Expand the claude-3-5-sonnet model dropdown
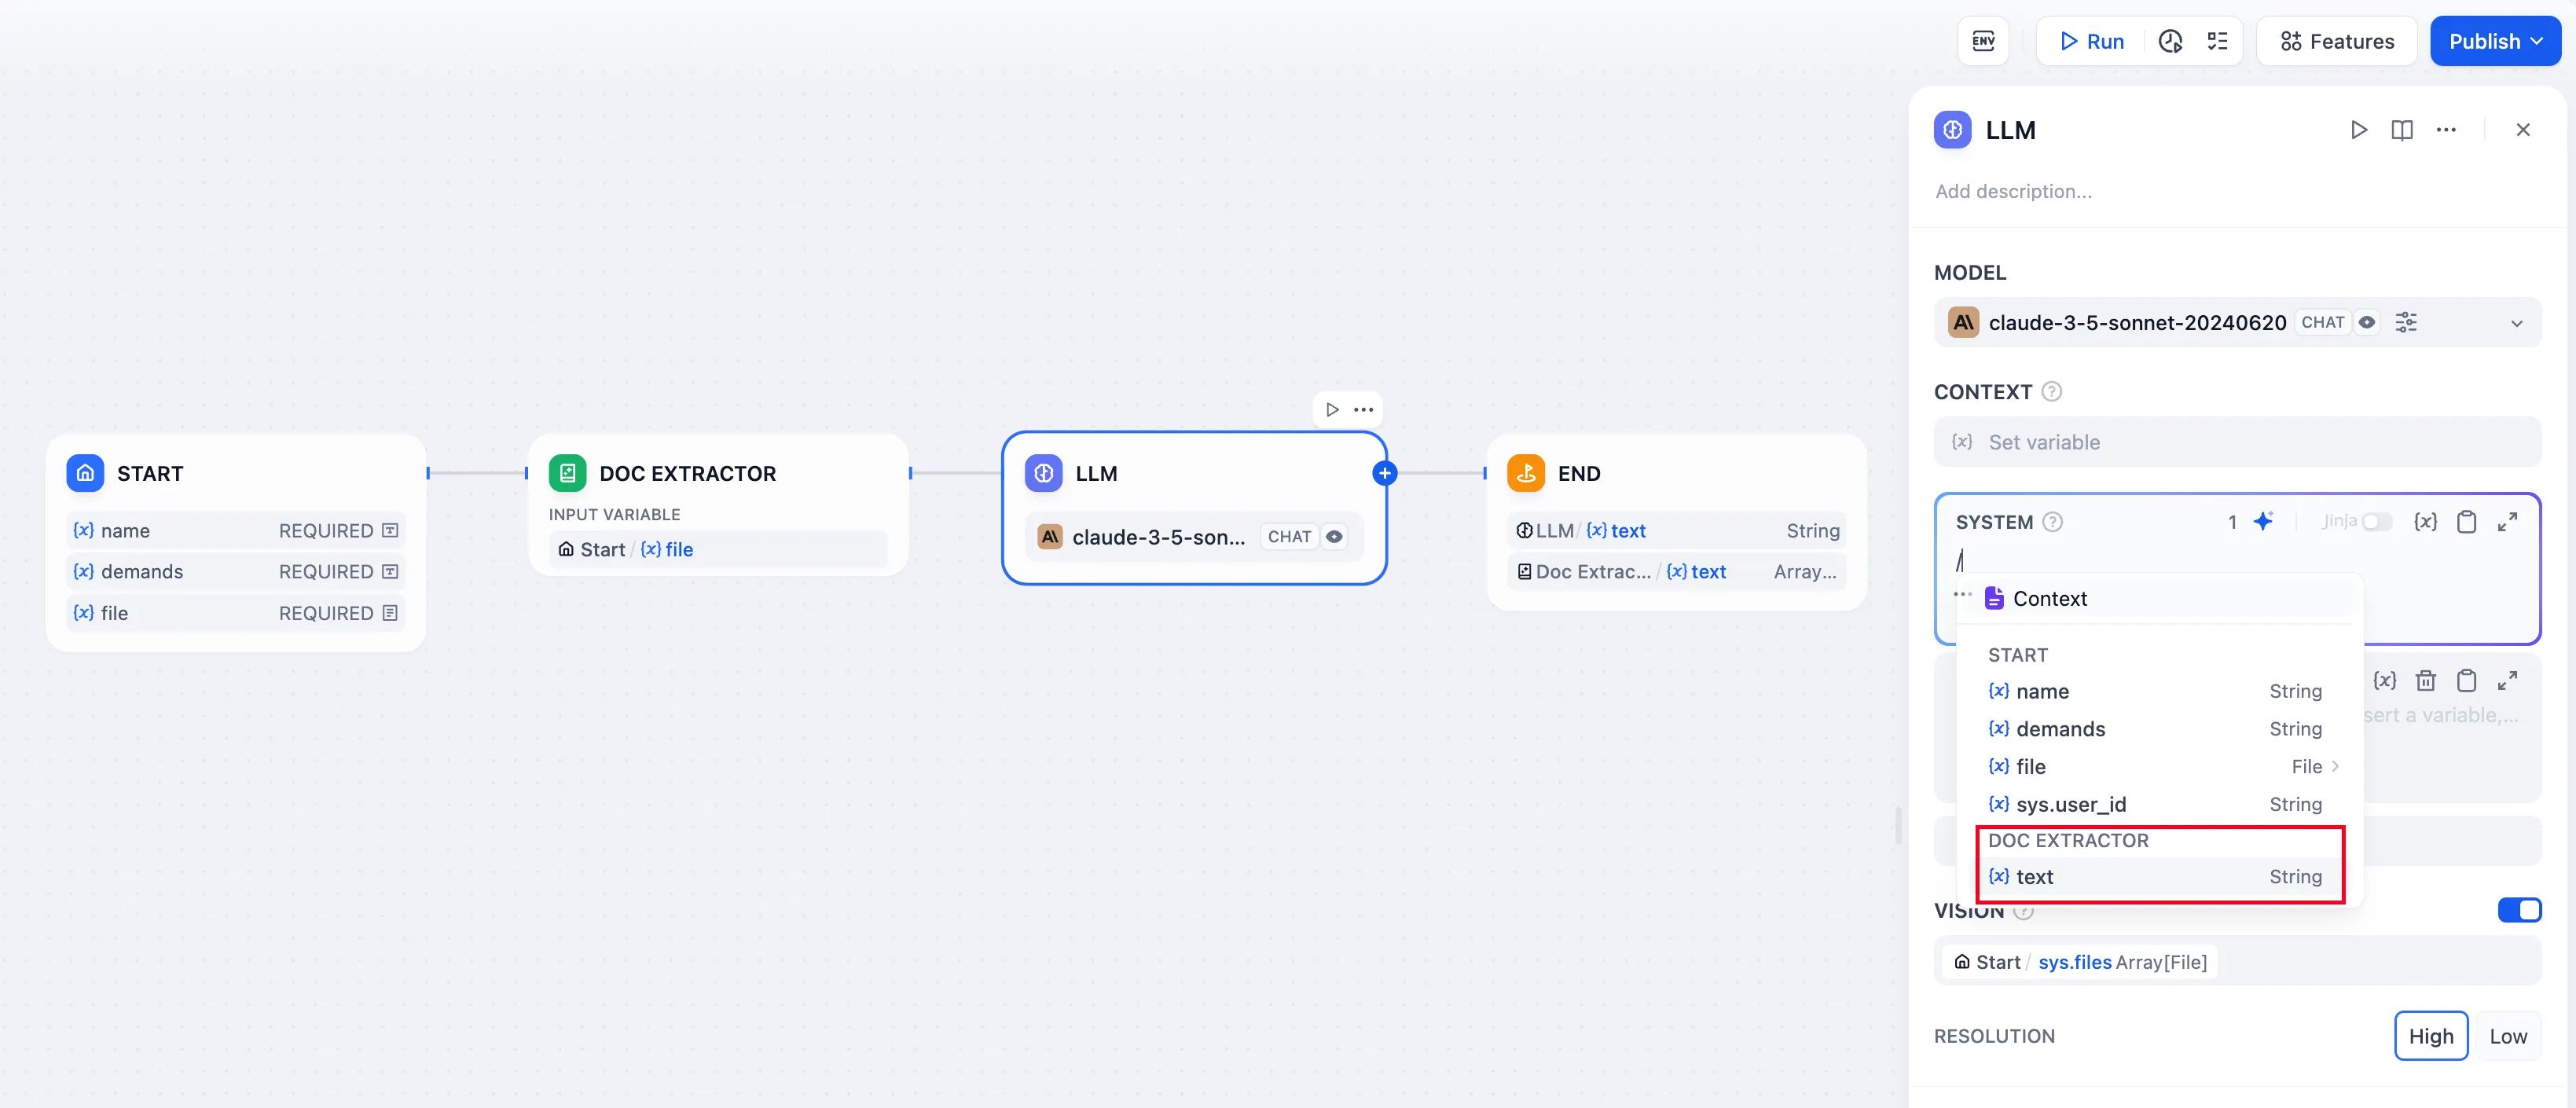 pyautogui.click(x=2516, y=323)
